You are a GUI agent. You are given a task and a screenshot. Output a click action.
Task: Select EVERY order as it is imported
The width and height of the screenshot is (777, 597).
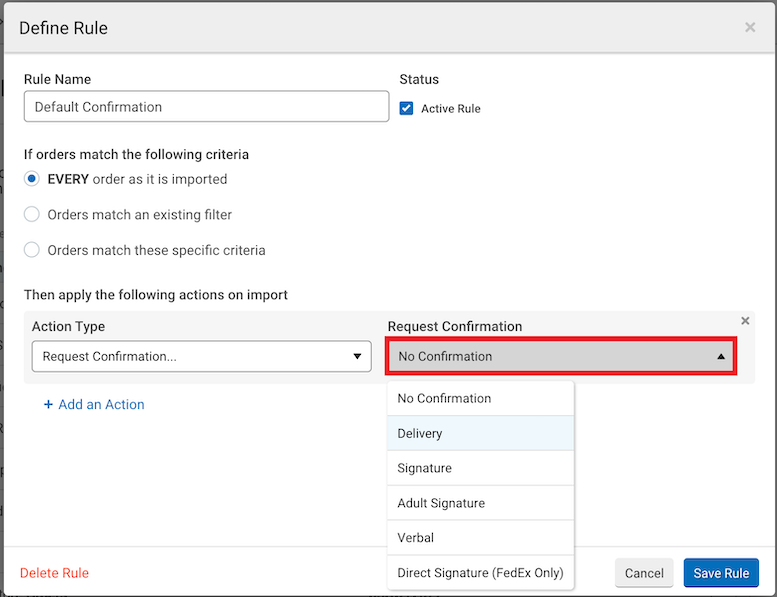[32, 179]
